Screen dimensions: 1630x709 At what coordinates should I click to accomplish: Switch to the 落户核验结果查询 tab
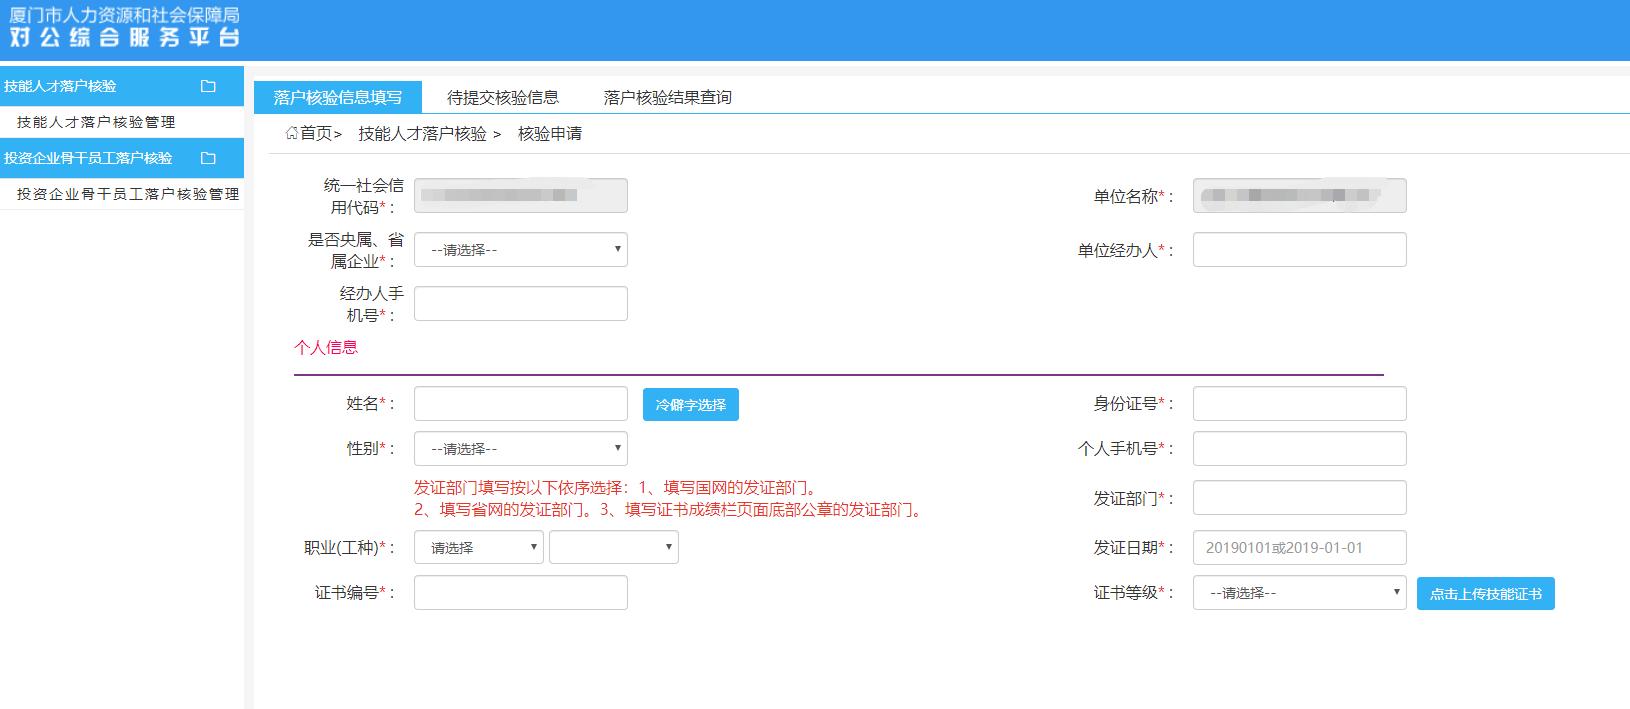click(668, 97)
